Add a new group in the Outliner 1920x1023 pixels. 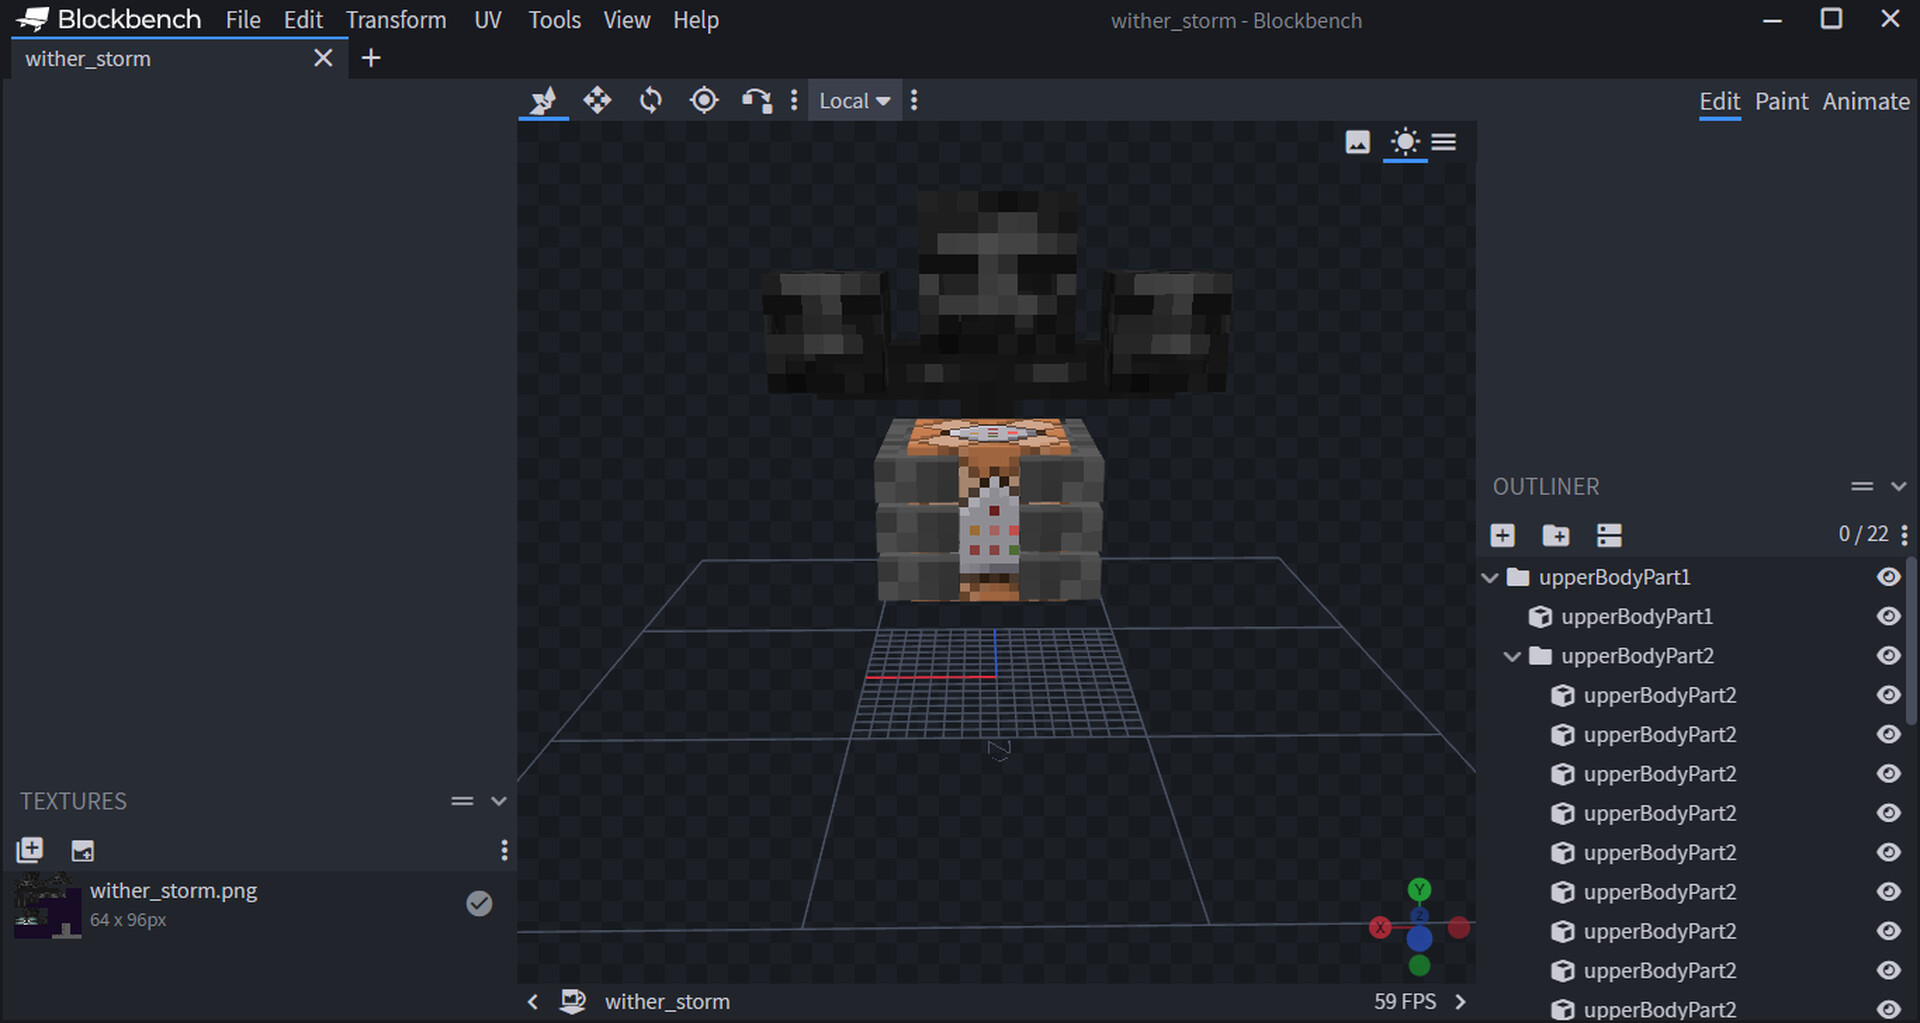coord(1556,535)
